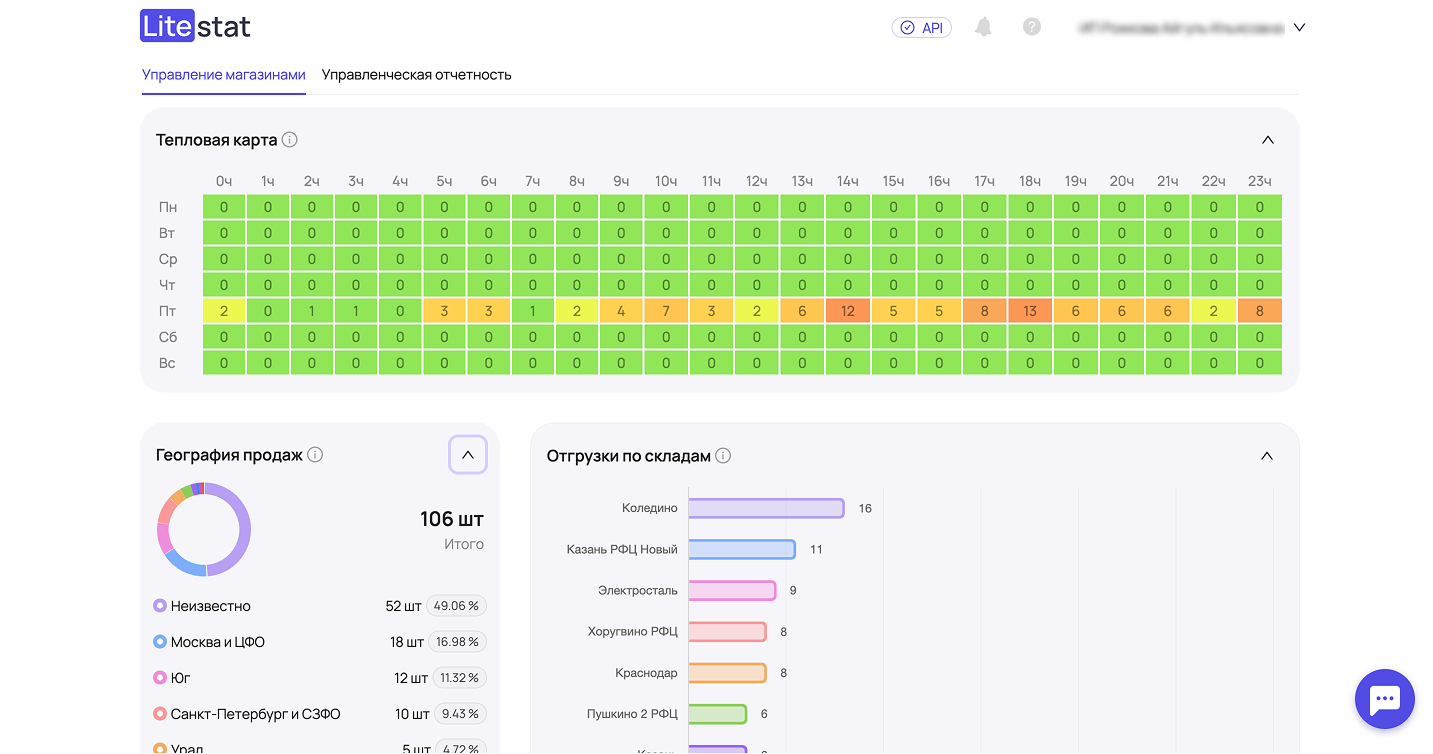Image resolution: width=1433 pixels, height=754 pixels.
Task: Click the Коледино warehouse bar
Action: click(x=766, y=508)
